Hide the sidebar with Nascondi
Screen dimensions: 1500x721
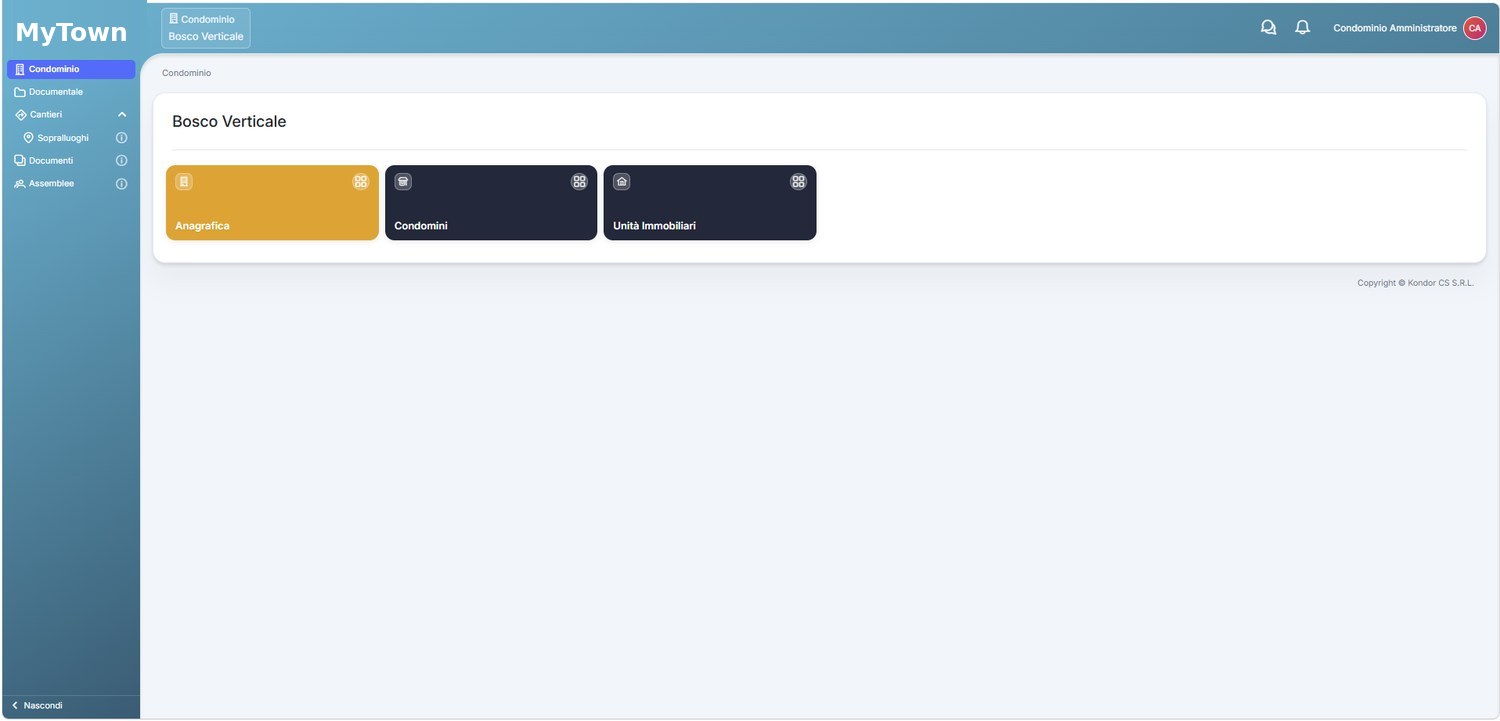pos(37,706)
